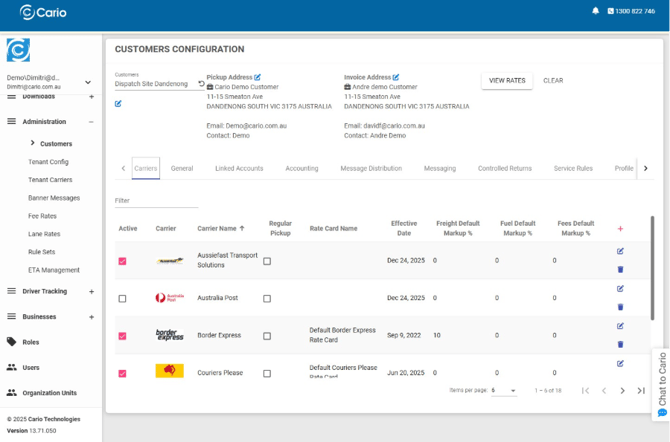Image resolution: width=670 pixels, height=442 pixels.
Task: Edit the Pickup Address pencil icon
Action: pos(257,77)
